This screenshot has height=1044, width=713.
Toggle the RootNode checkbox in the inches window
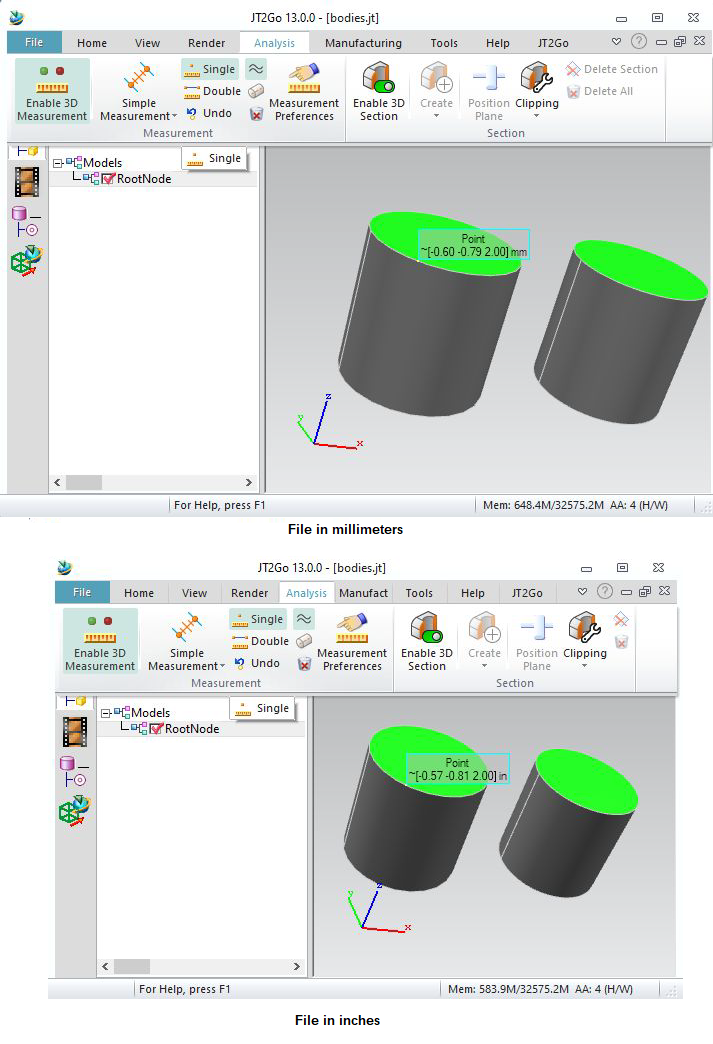157,729
